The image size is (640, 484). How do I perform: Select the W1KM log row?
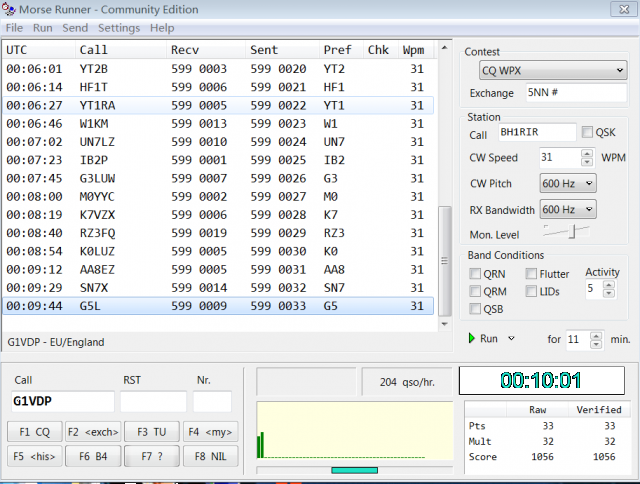(218, 123)
